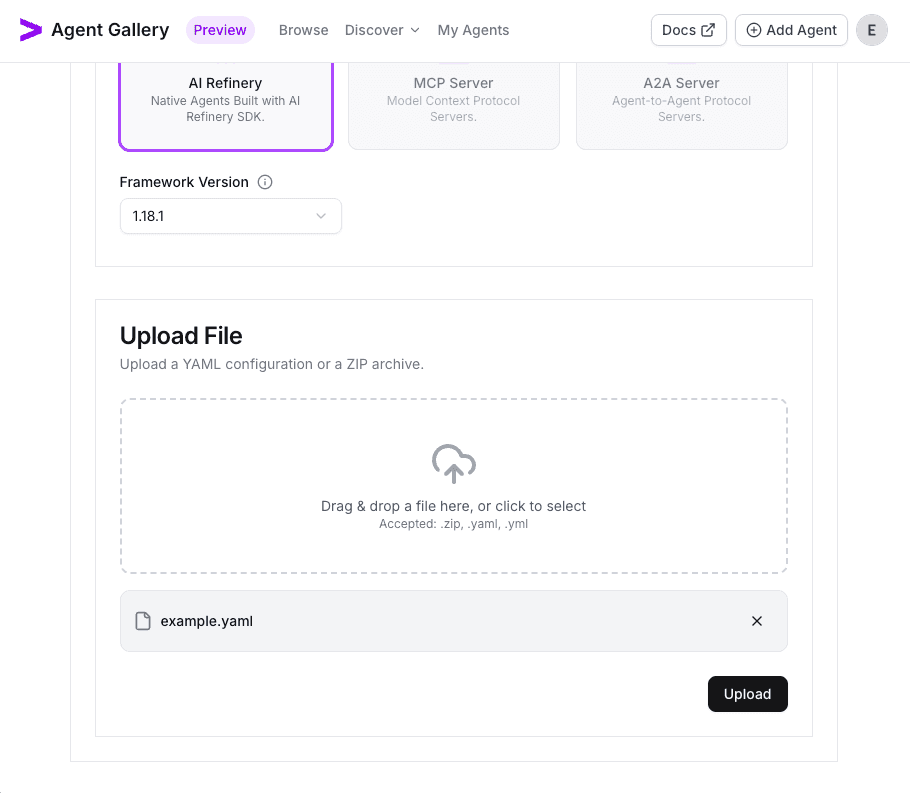The height and width of the screenshot is (793, 910).
Task: Click the Preview badge
Action: 220,30
